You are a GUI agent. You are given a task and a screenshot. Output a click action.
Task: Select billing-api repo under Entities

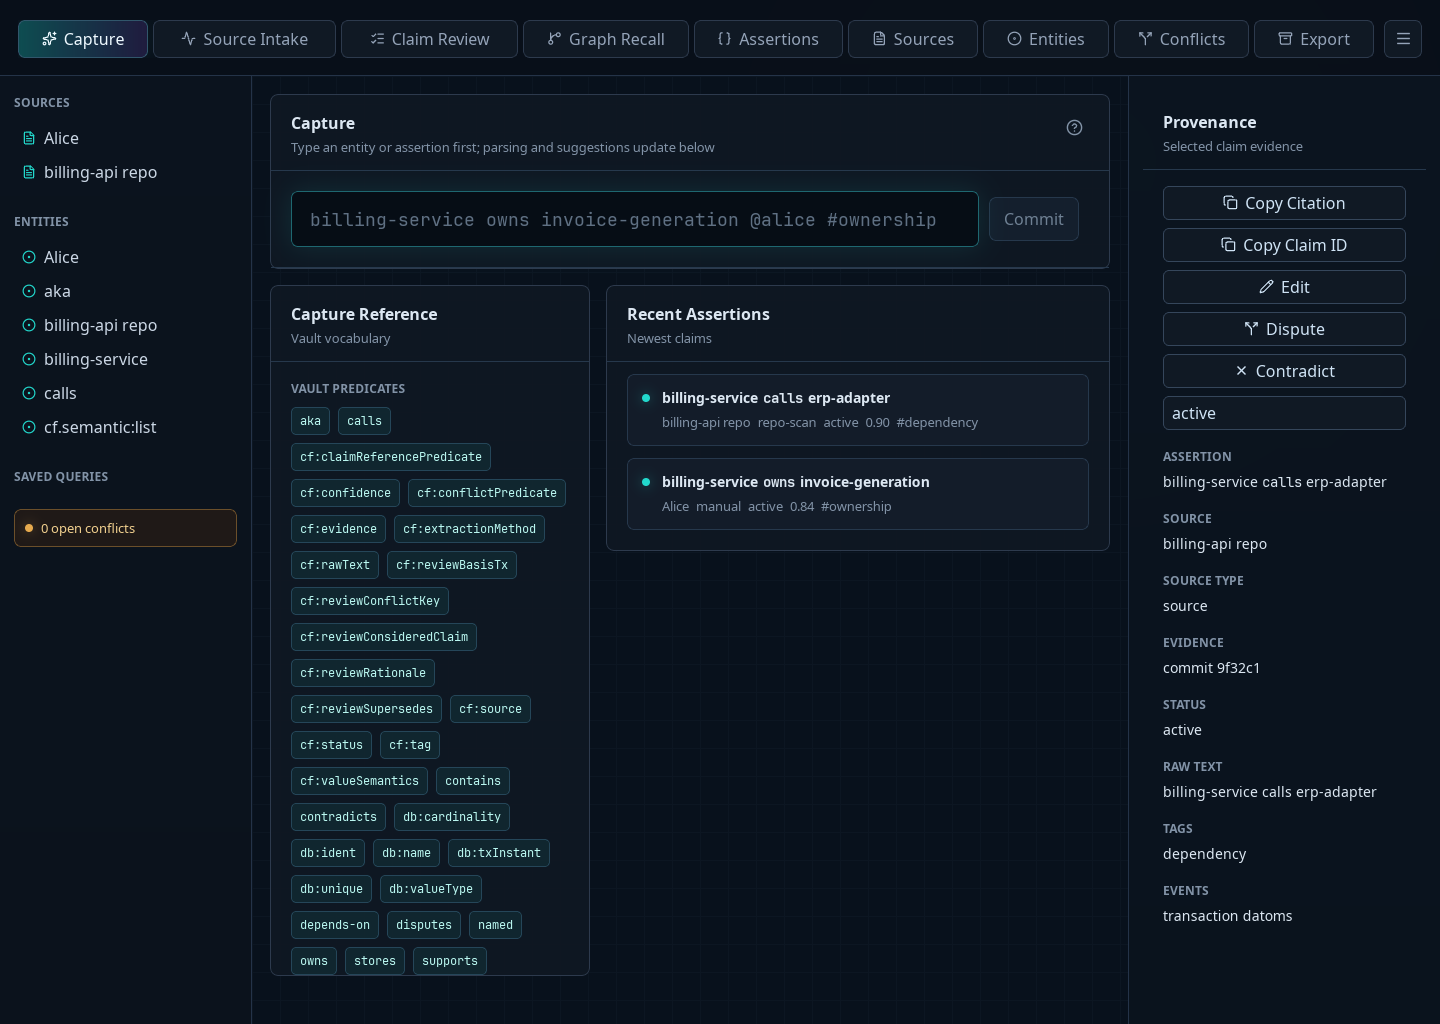(125, 325)
